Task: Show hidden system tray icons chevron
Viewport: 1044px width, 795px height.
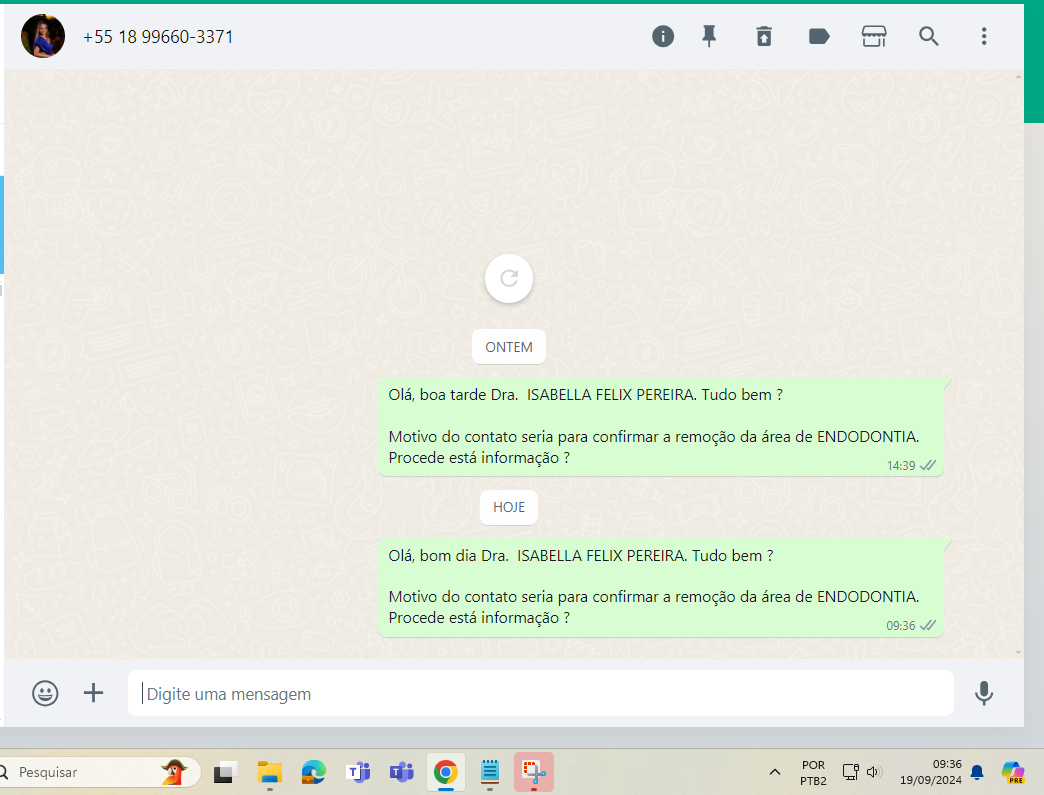Action: tap(775, 772)
